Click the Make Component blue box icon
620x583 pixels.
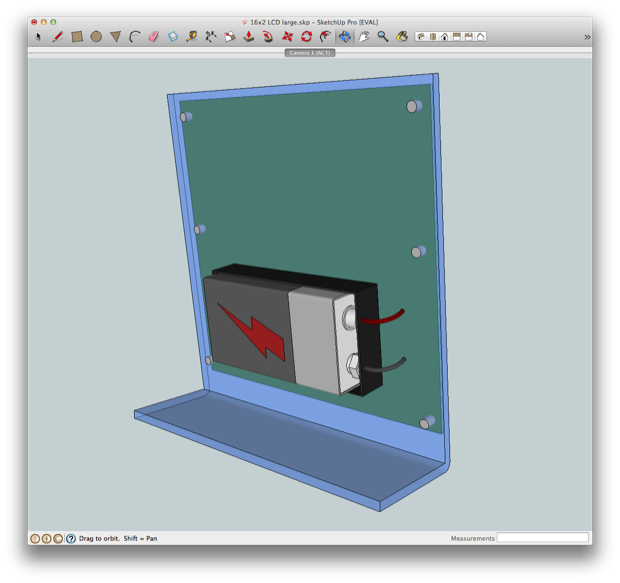point(173,37)
